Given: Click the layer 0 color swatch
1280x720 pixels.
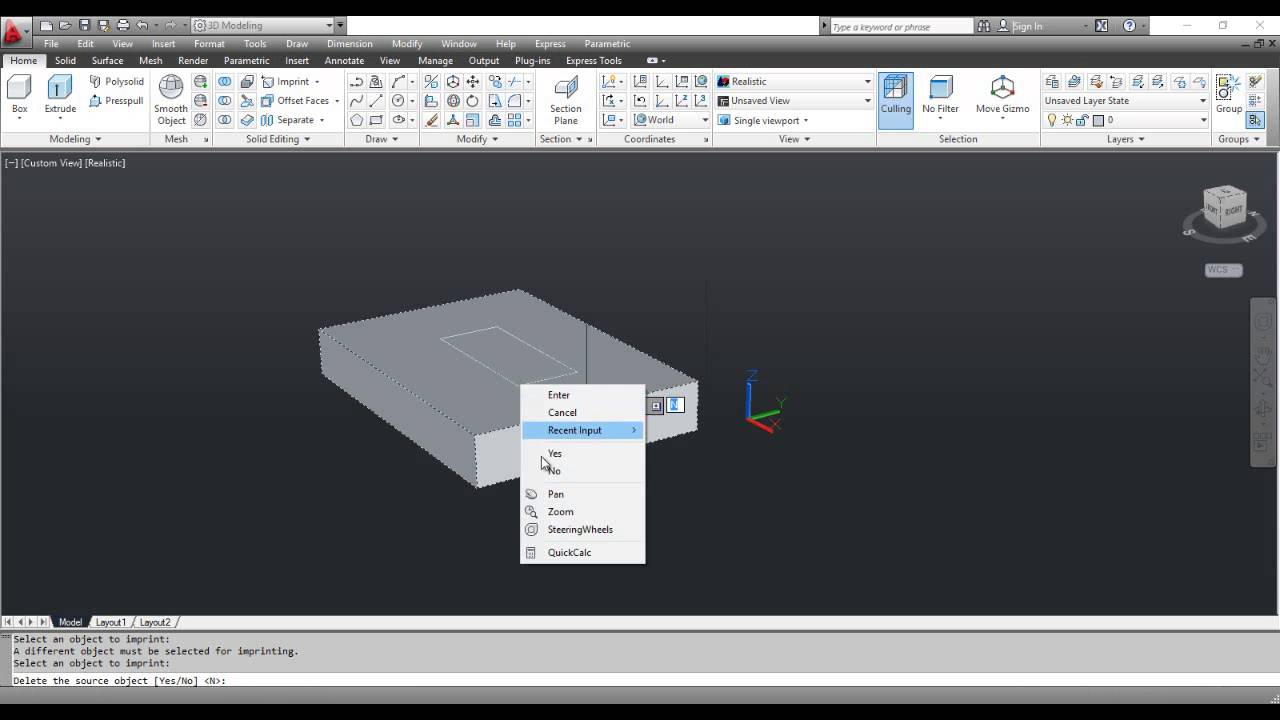Looking at the screenshot, I should tap(1098, 120).
